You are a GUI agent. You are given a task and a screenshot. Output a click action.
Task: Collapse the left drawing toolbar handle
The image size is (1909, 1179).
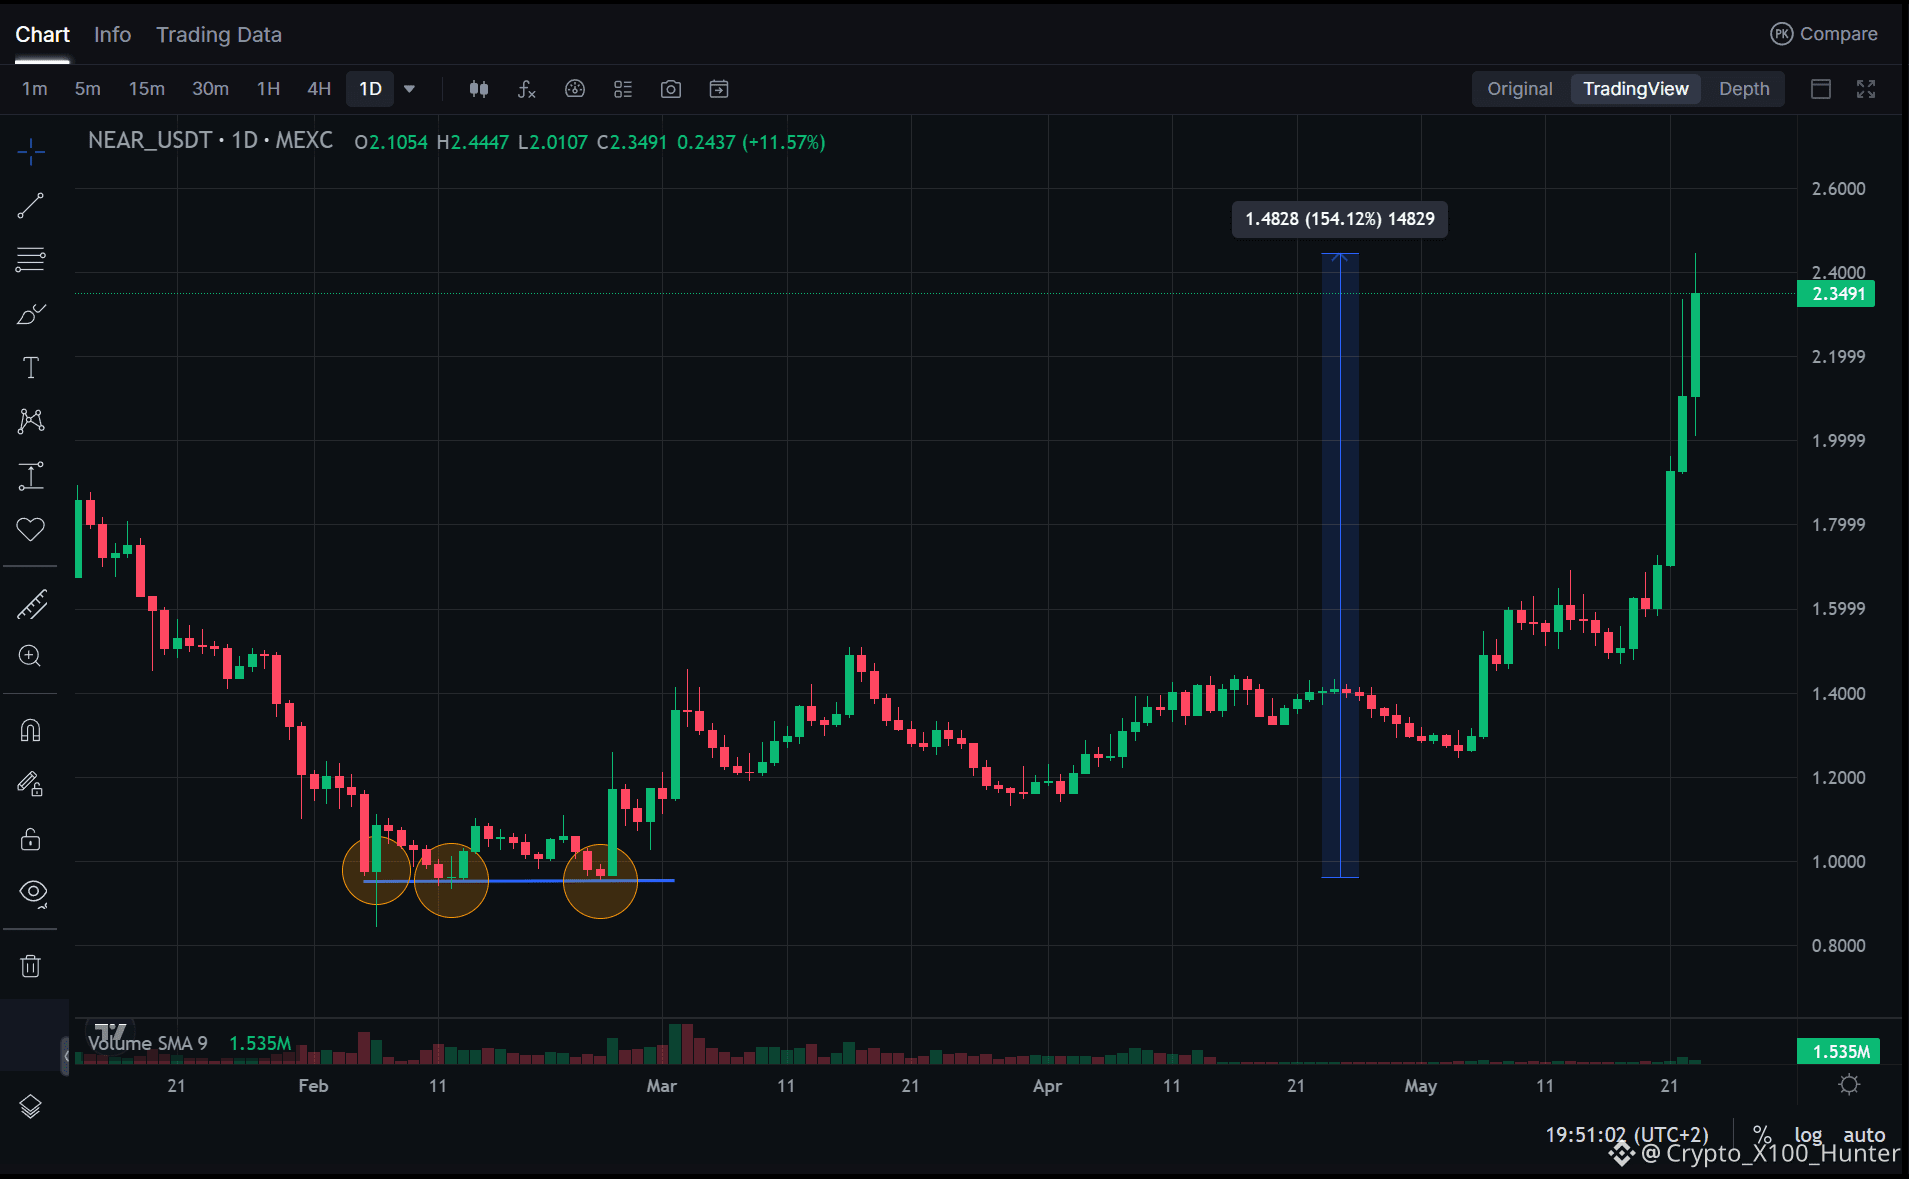pos(65,1056)
